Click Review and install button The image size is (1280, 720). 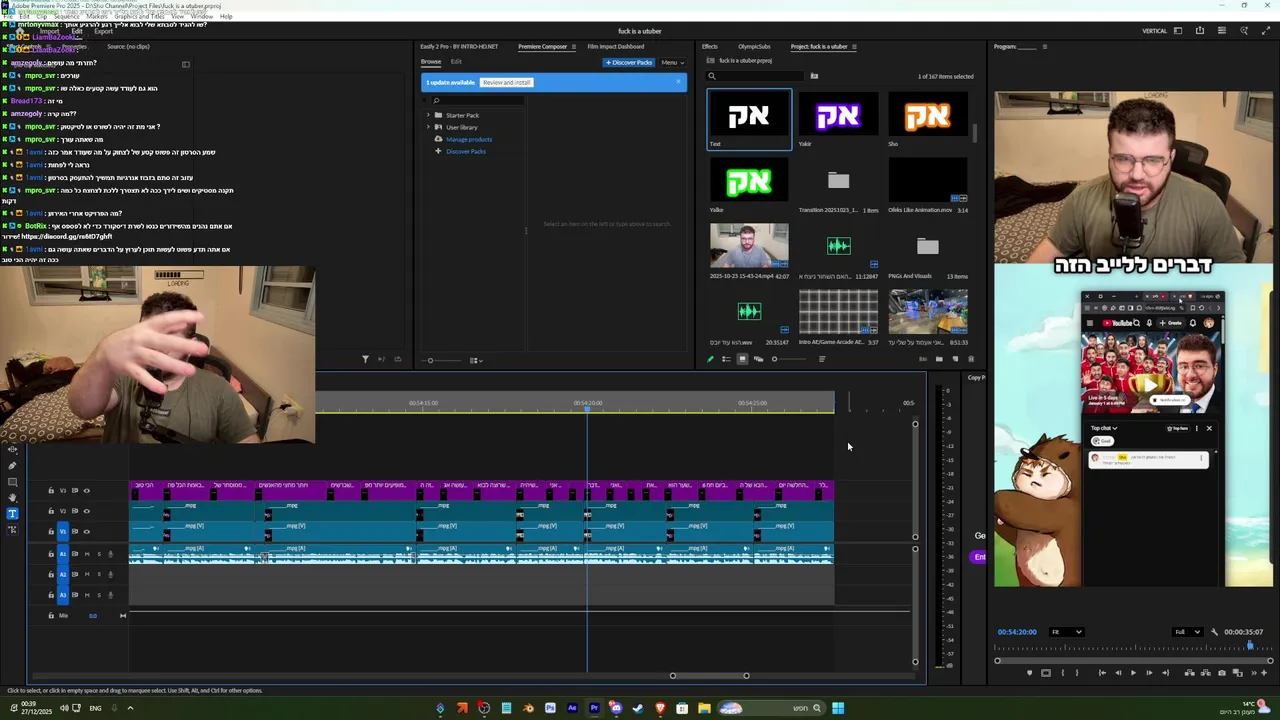point(506,82)
